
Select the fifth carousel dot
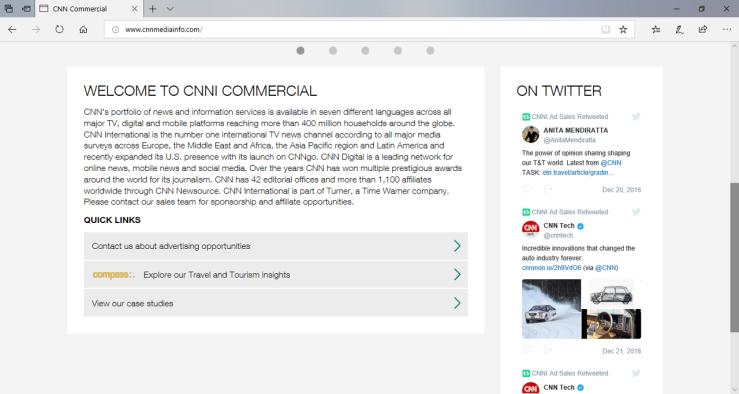[430, 50]
